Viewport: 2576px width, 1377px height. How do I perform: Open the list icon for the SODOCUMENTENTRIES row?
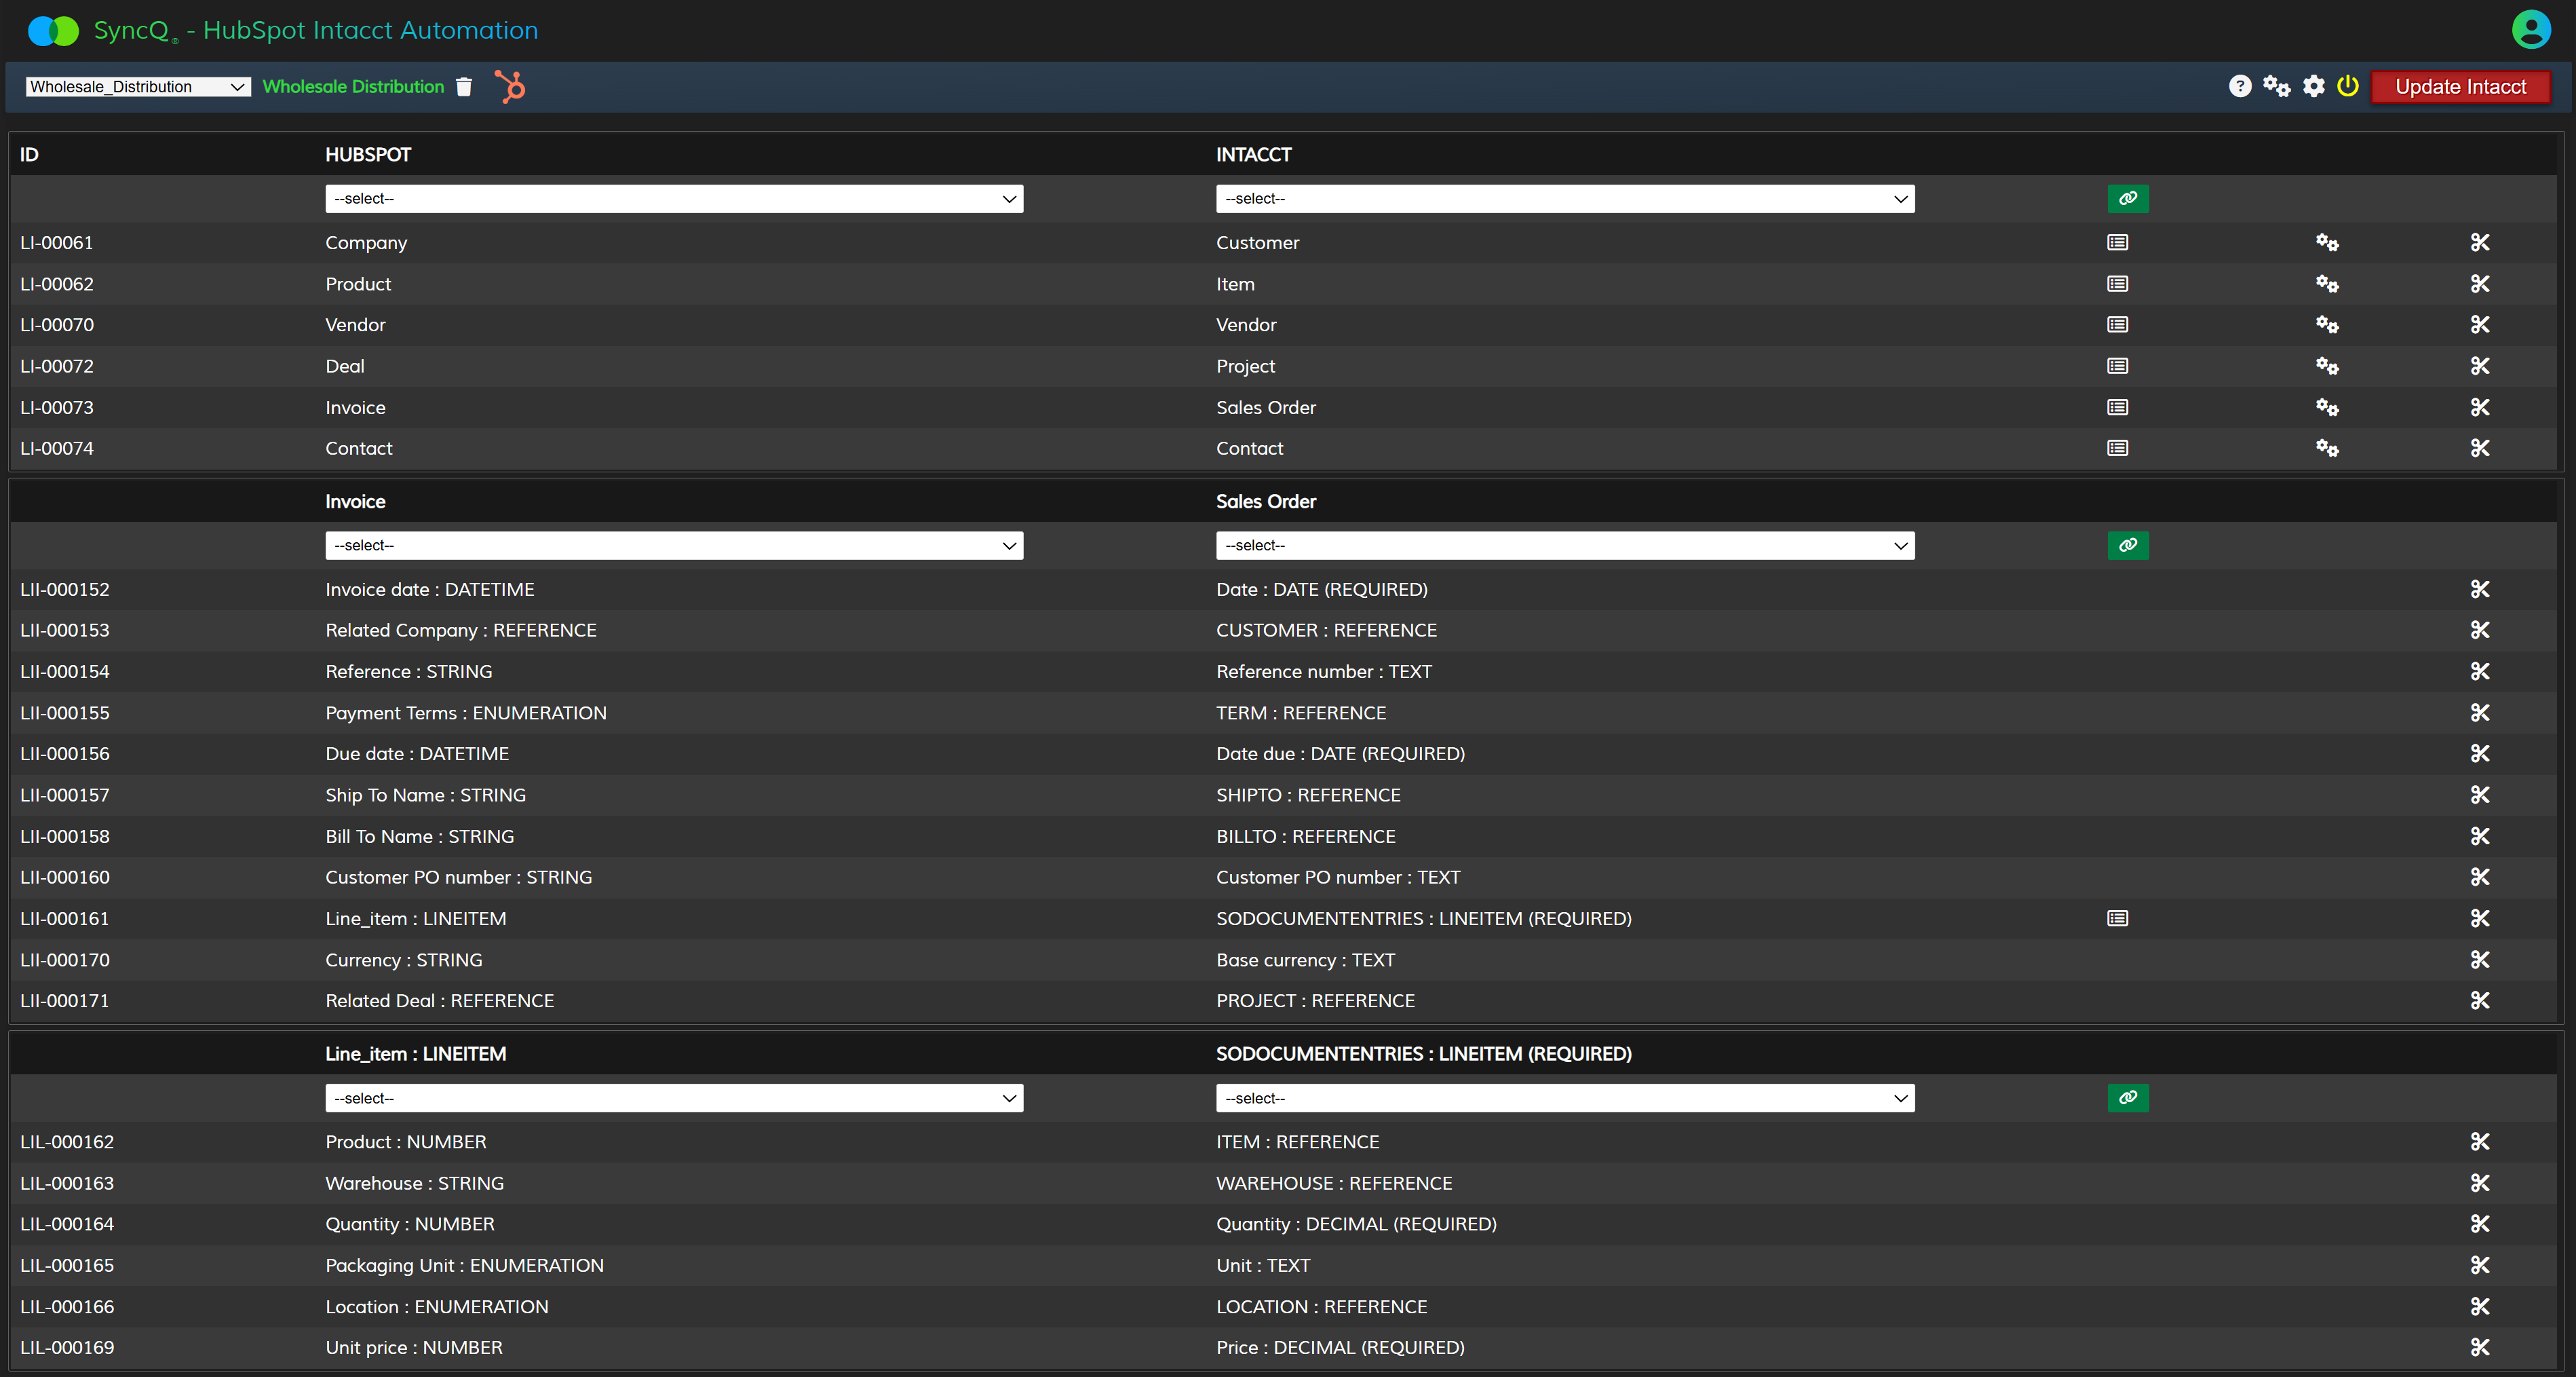click(x=2117, y=919)
